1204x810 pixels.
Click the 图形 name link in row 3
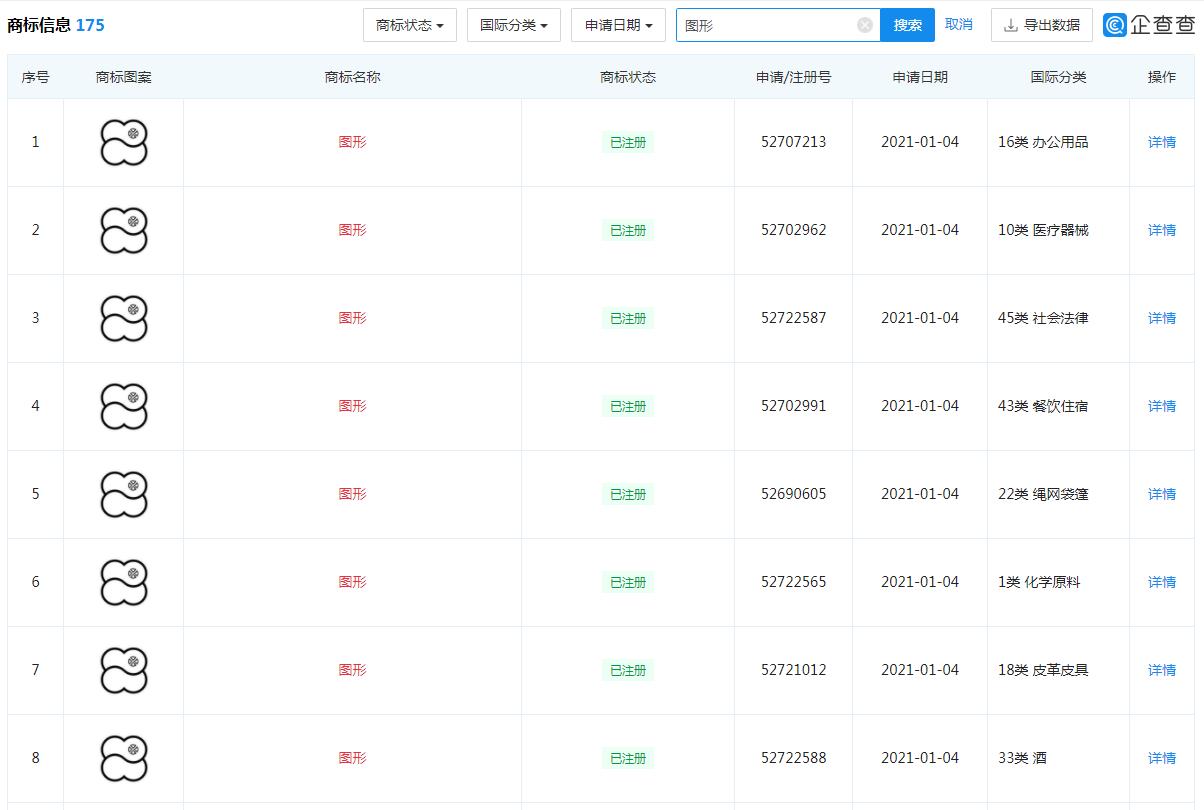pos(351,318)
